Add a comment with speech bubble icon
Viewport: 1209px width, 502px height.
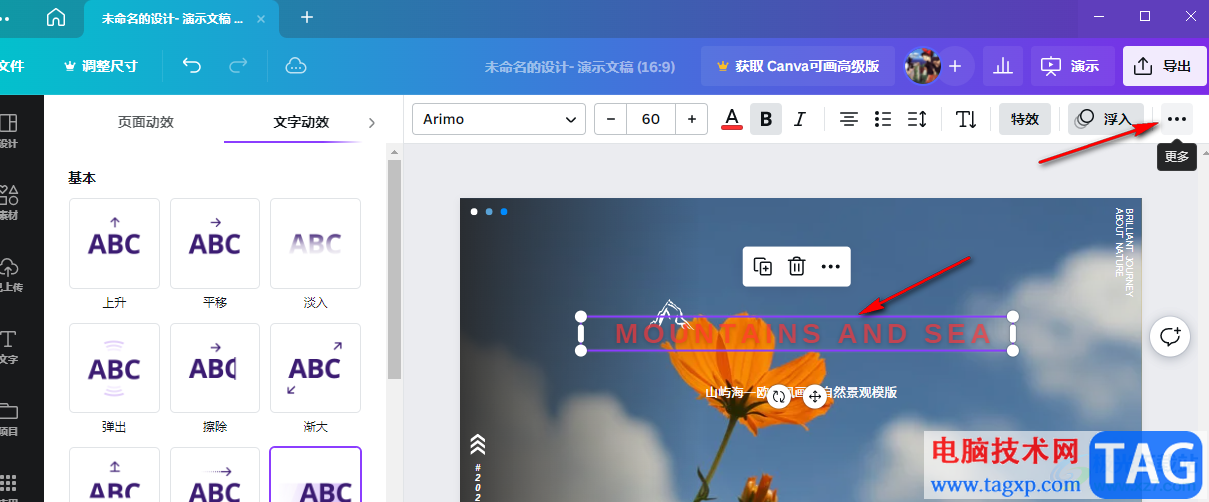[x=1171, y=336]
